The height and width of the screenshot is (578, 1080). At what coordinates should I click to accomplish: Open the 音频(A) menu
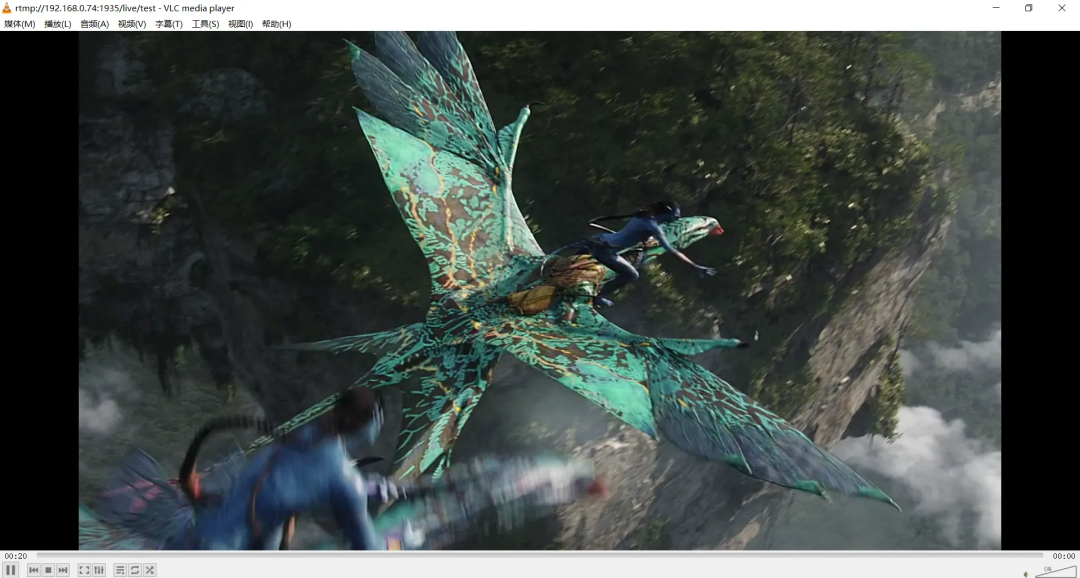[x=94, y=24]
